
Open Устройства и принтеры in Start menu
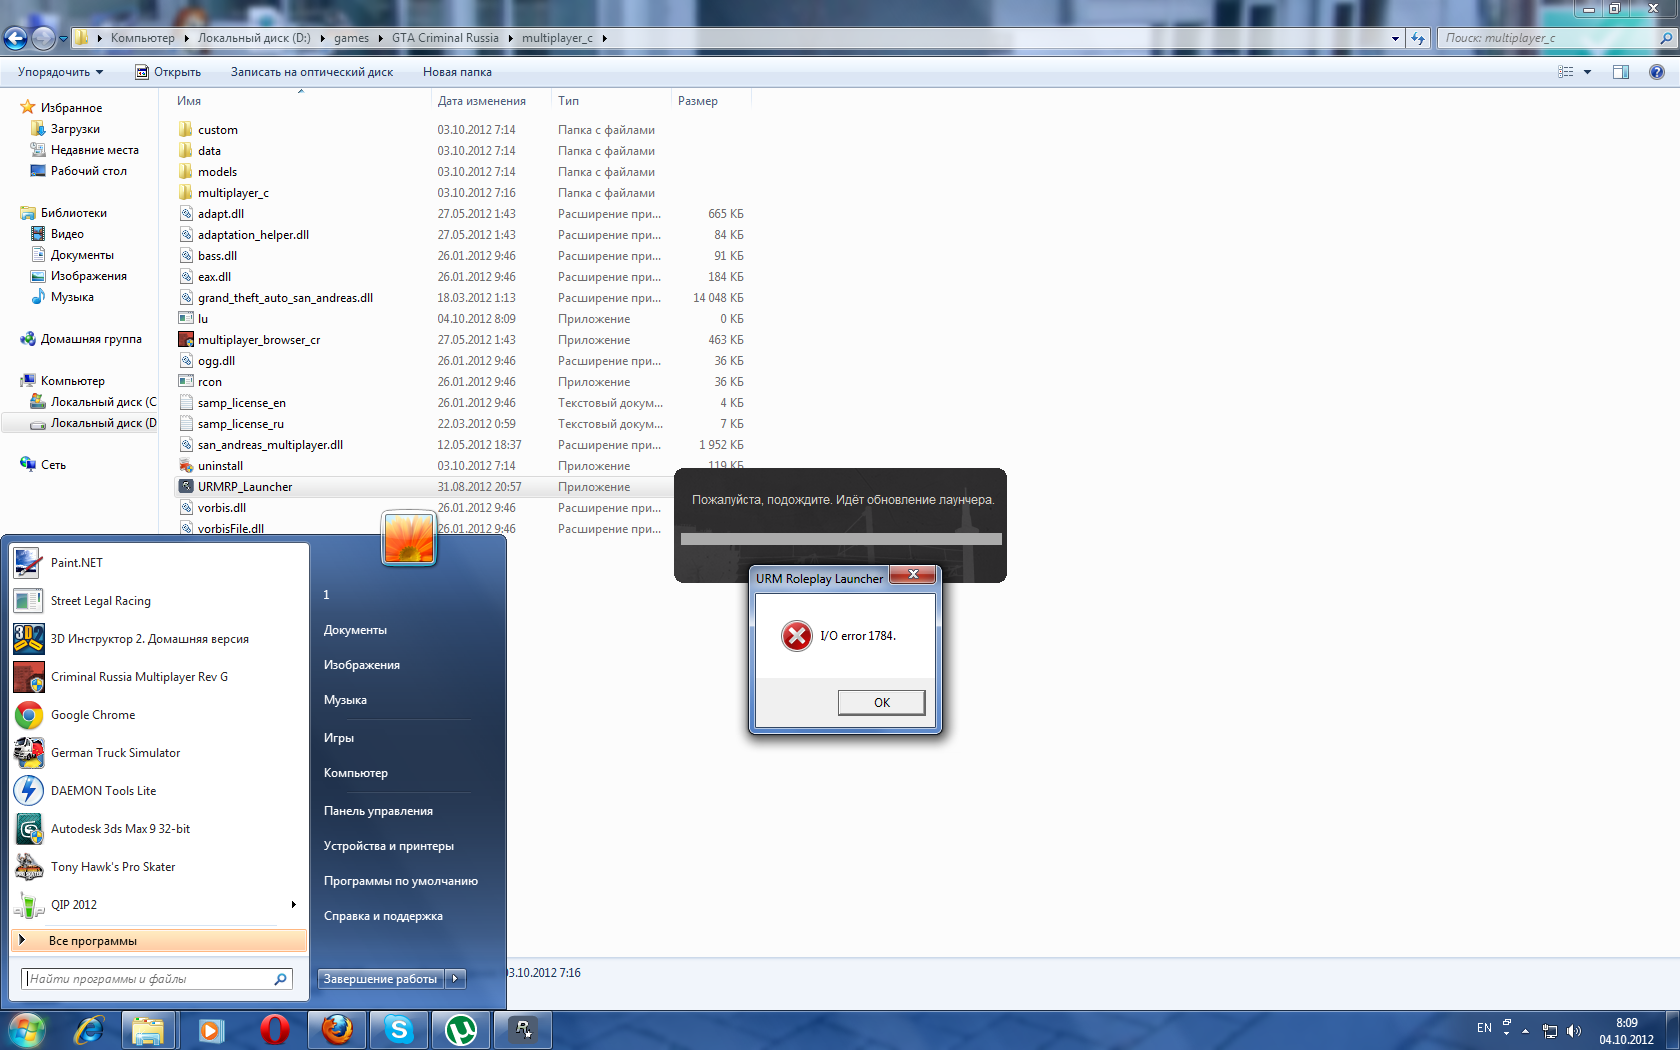389,846
